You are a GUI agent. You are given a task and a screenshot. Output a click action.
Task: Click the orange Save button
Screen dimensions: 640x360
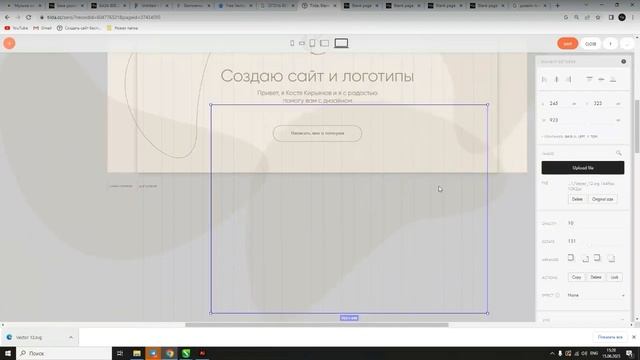coord(567,44)
